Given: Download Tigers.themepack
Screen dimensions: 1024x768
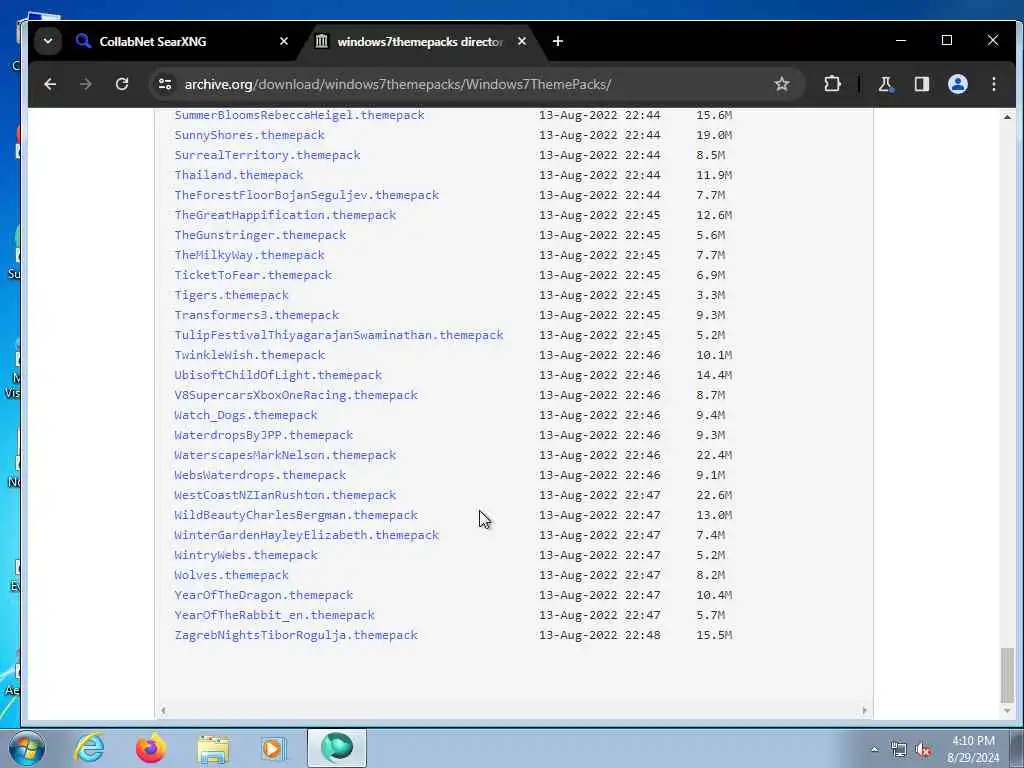Looking at the screenshot, I should [231, 295].
